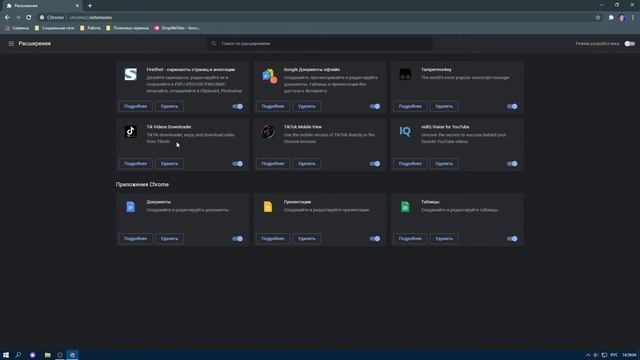Disable vidIQ Vision for YouTube
Screen dimensions: 640x360
[x=512, y=164]
